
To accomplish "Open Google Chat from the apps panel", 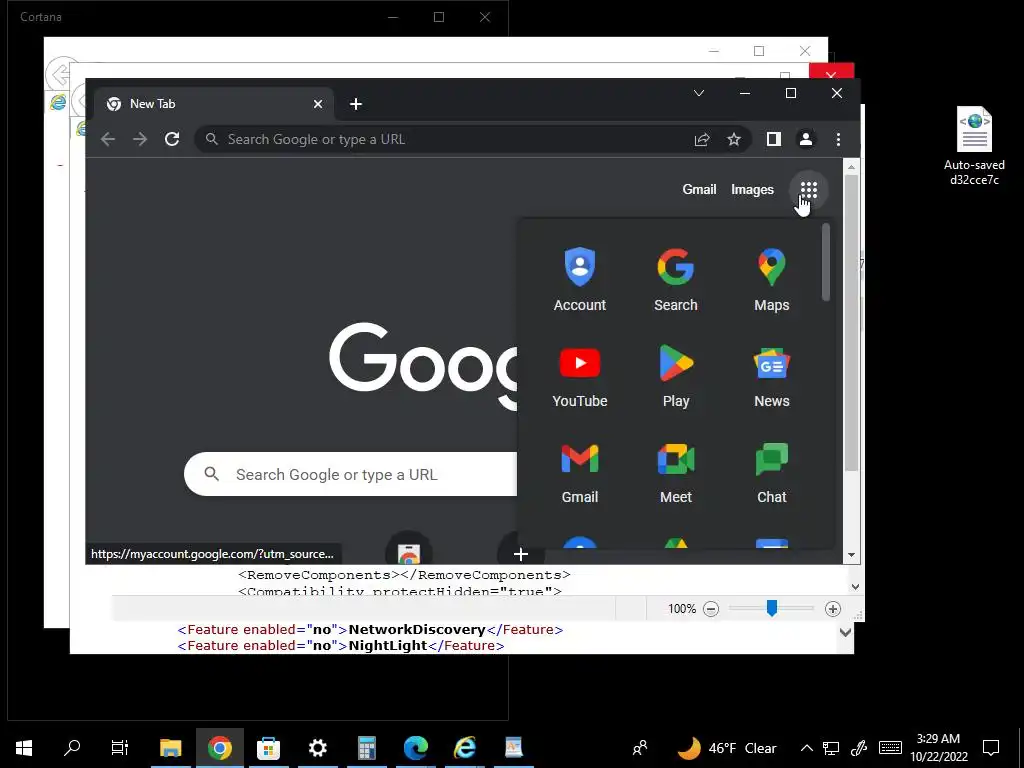I will [x=772, y=472].
